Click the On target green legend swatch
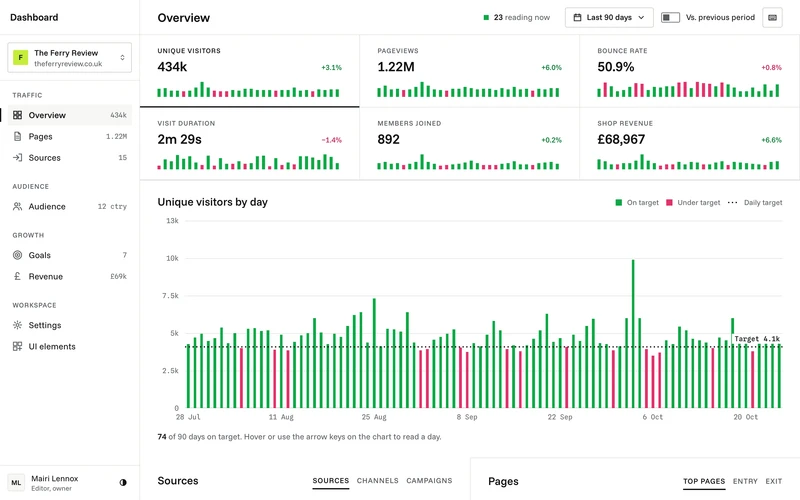 618,203
